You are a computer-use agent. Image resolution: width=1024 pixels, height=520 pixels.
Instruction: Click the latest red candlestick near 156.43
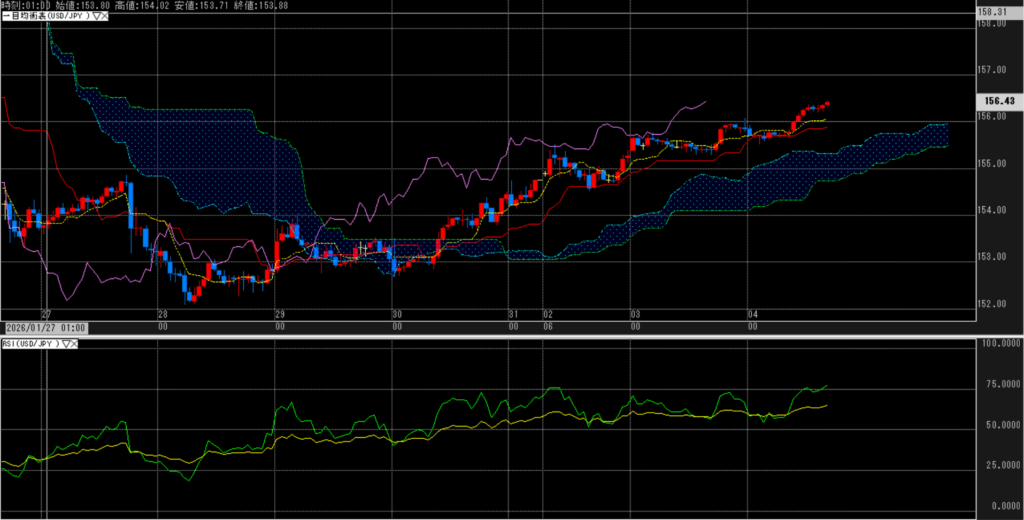(827, 103)
